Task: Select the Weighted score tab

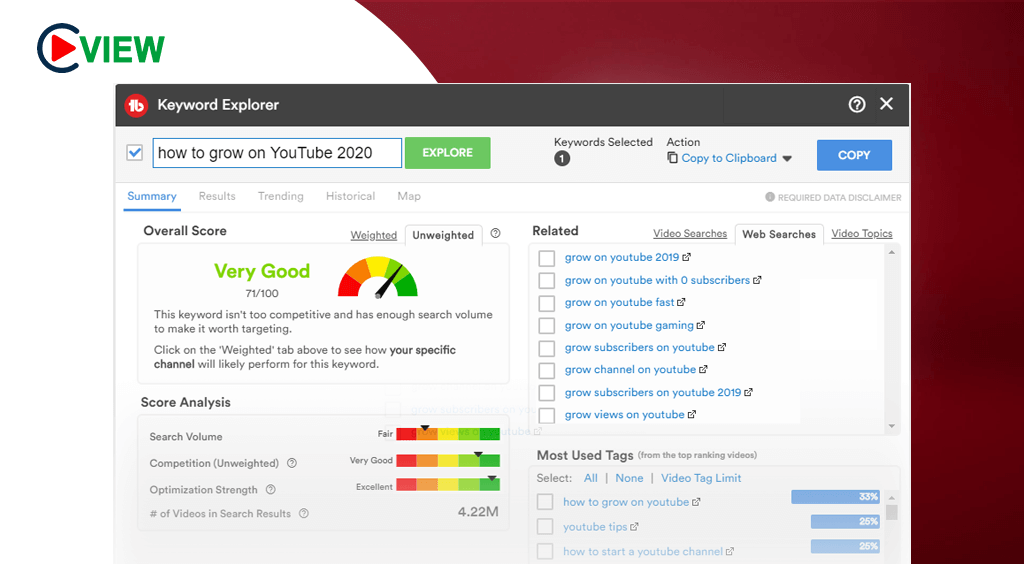Action: point(374,235)
